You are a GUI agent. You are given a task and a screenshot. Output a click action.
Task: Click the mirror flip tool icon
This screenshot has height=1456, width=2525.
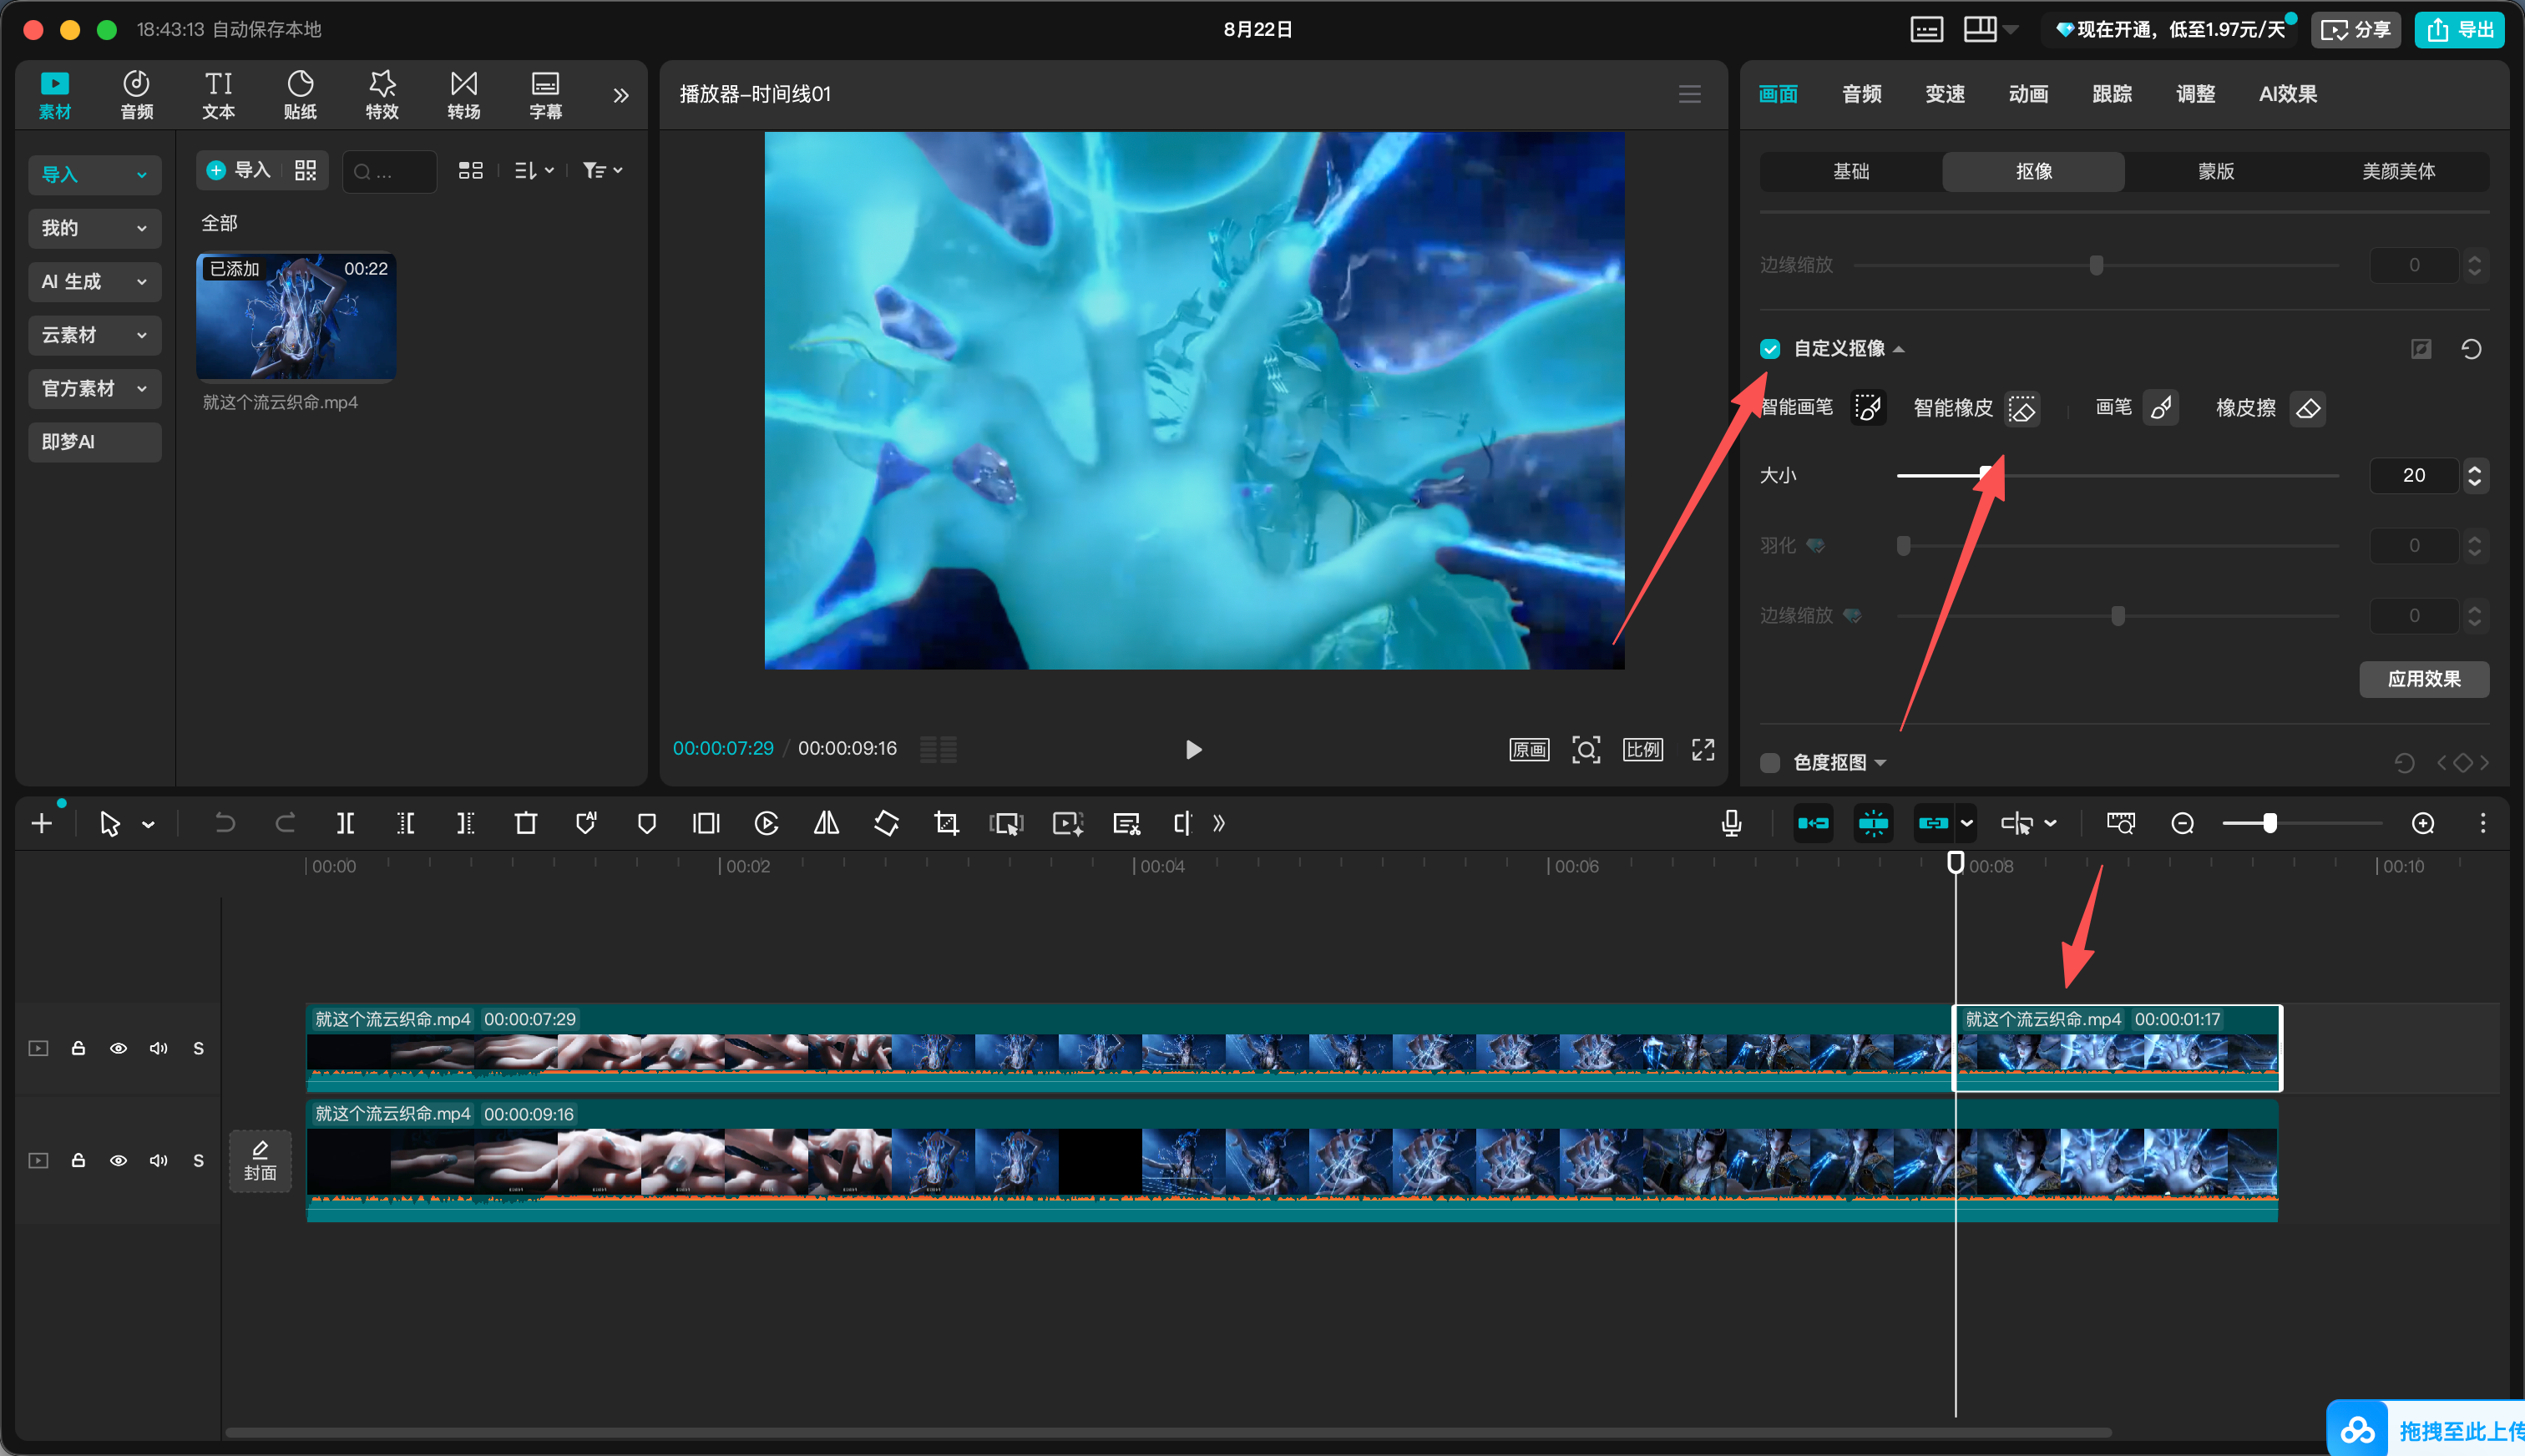pyautogui.click(x=826, y=823)
